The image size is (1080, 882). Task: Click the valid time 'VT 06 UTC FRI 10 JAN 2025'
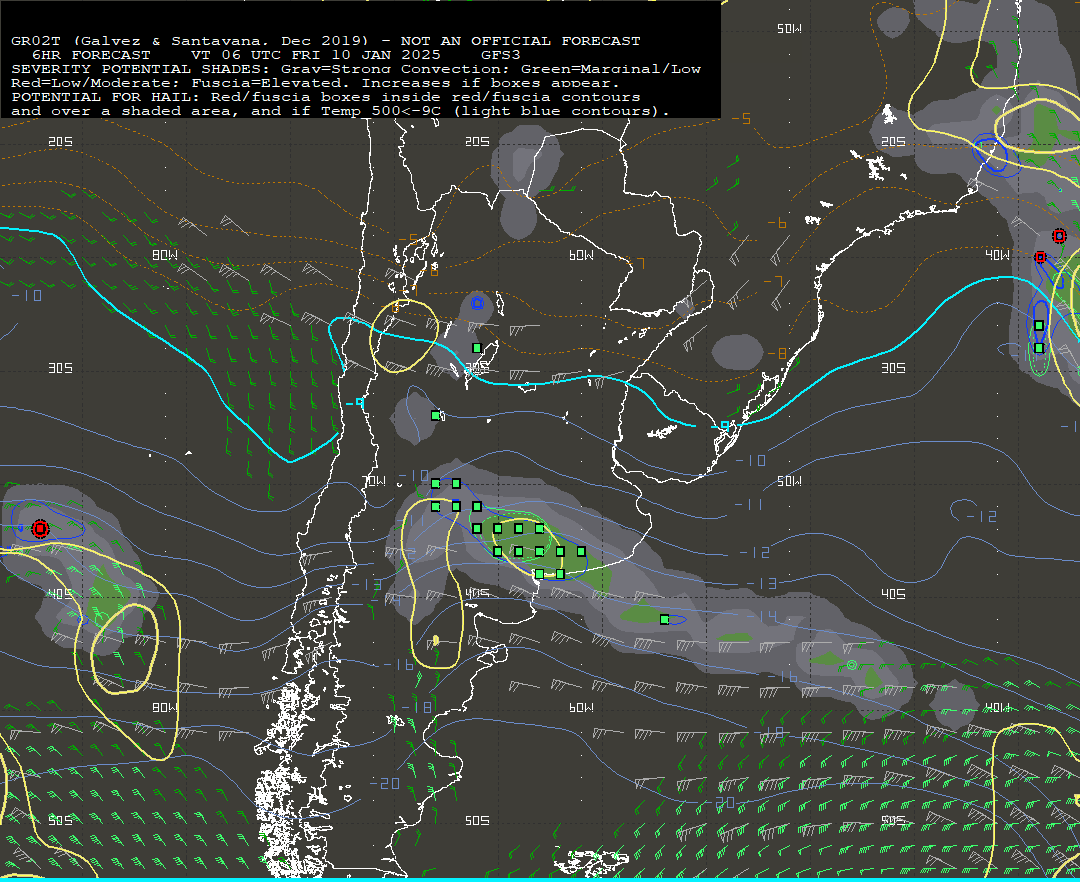click(315, 55)
